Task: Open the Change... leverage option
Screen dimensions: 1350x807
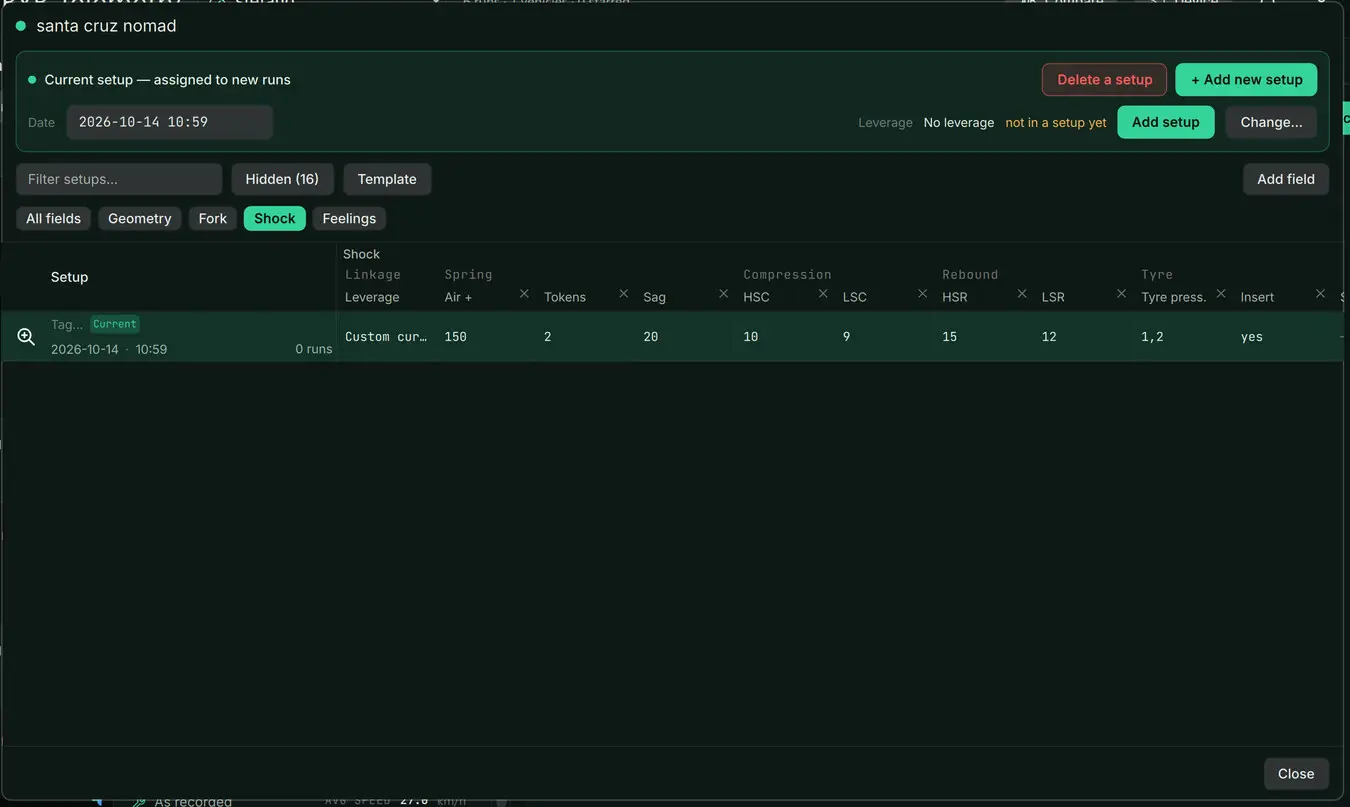Action: (1271, 122)
